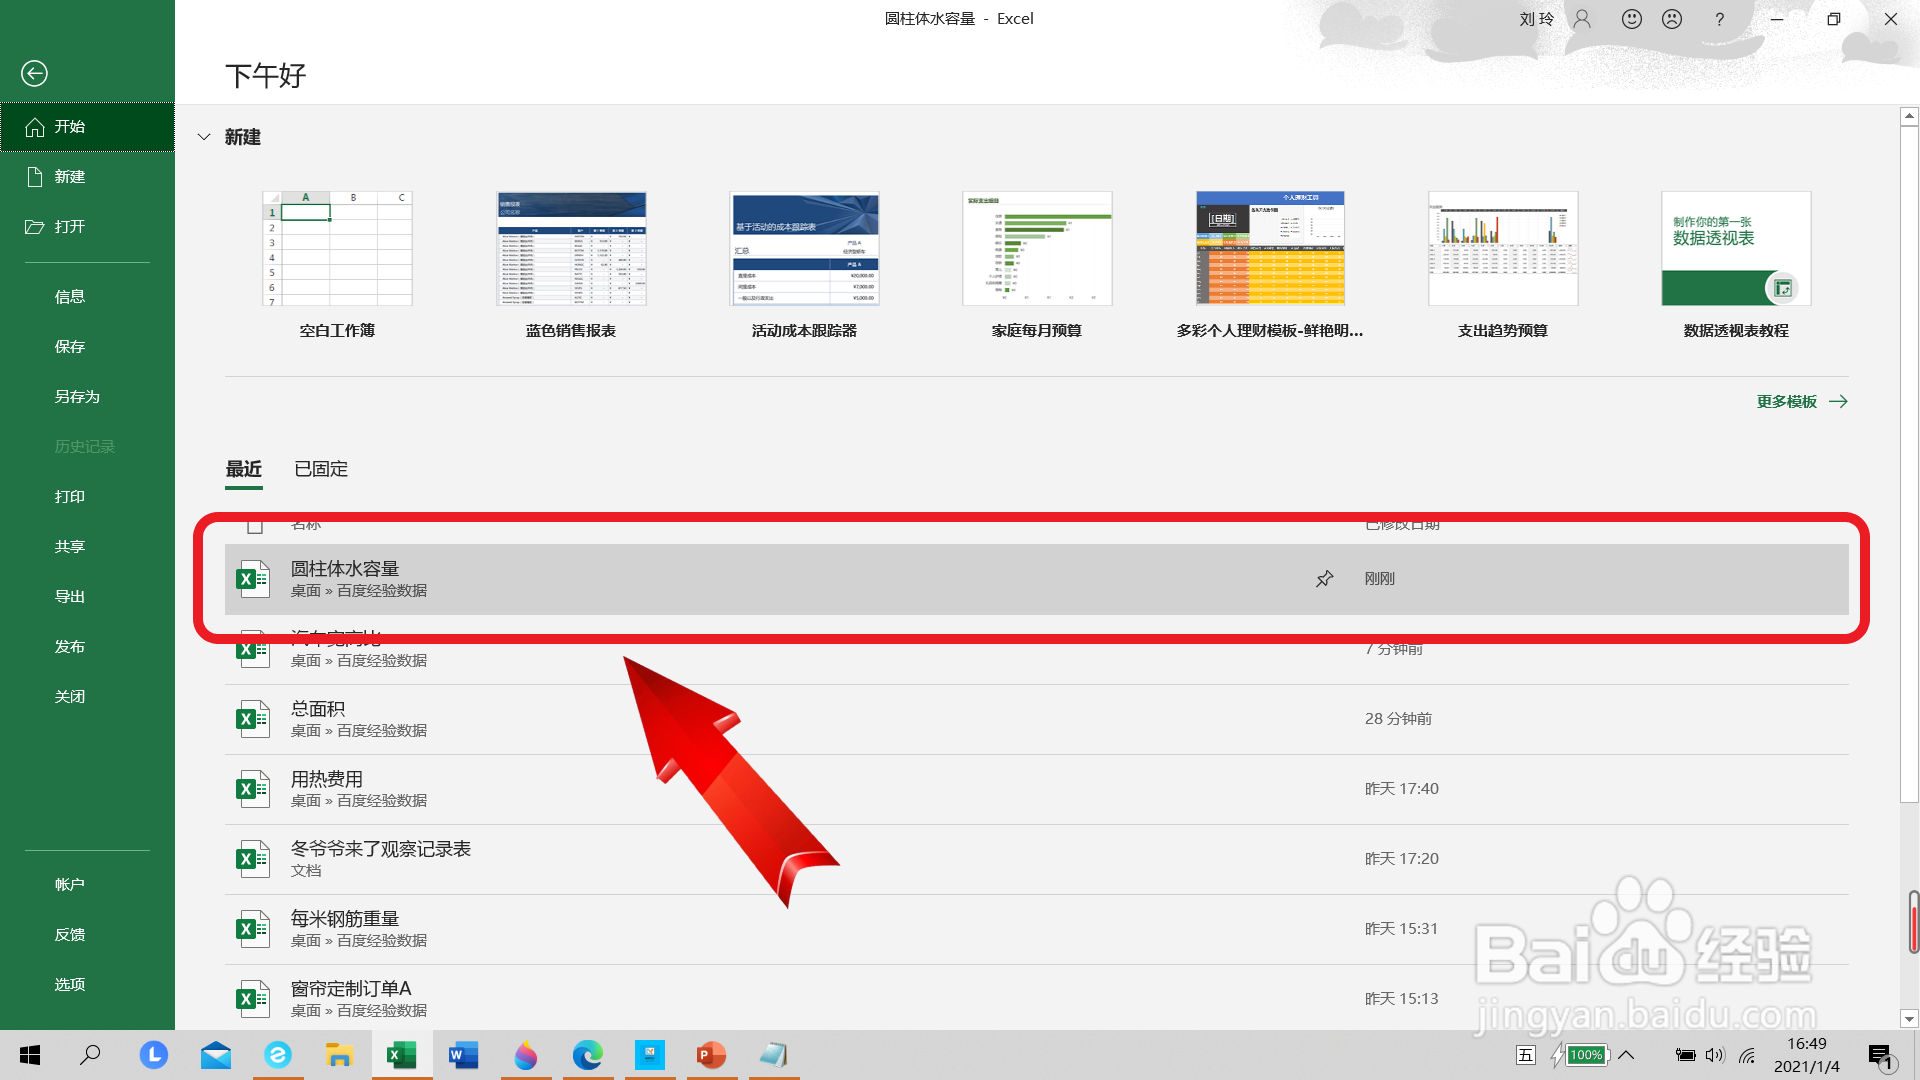Click Excel file icon beside 总面积
This screenshot has height=1080, width=1920.
(252, 719)
